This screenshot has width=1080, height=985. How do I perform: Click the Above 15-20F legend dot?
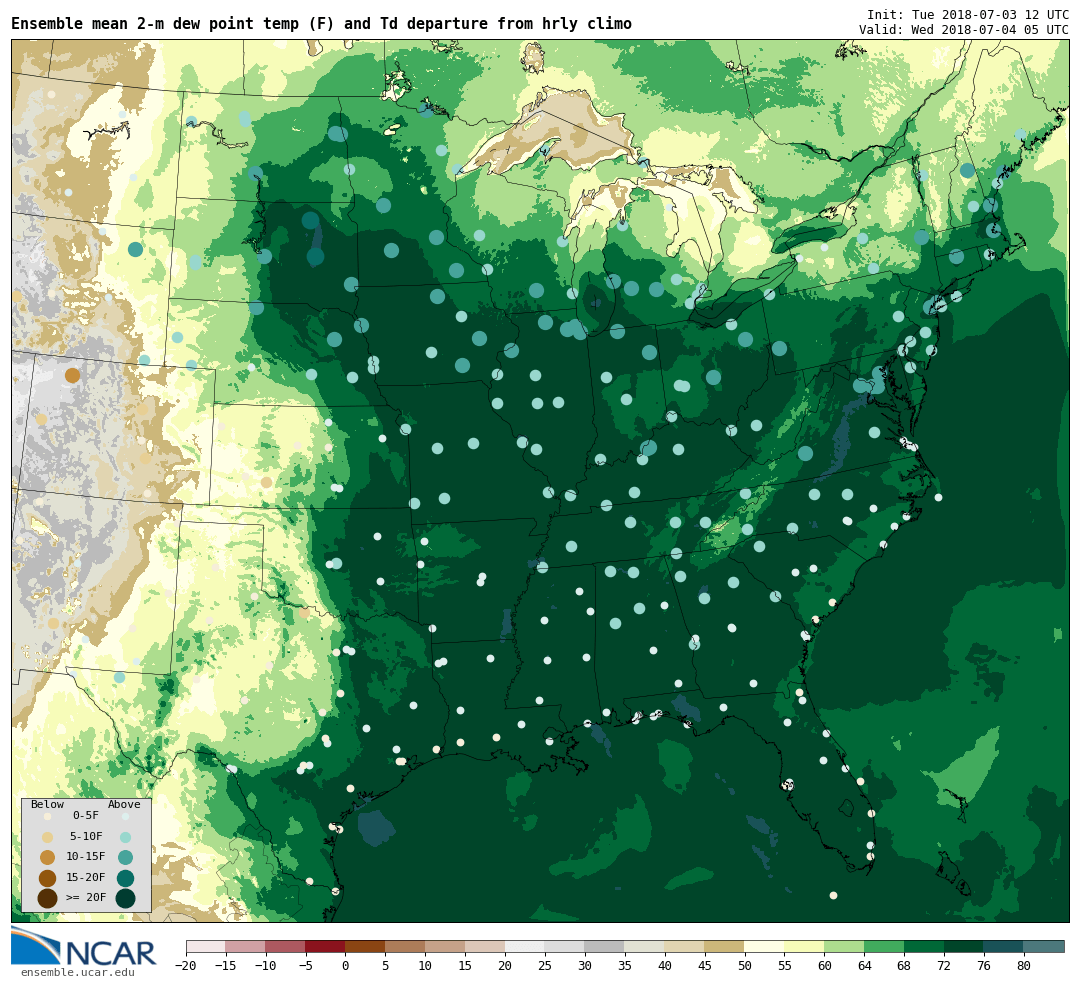click(x=125, y=878)
